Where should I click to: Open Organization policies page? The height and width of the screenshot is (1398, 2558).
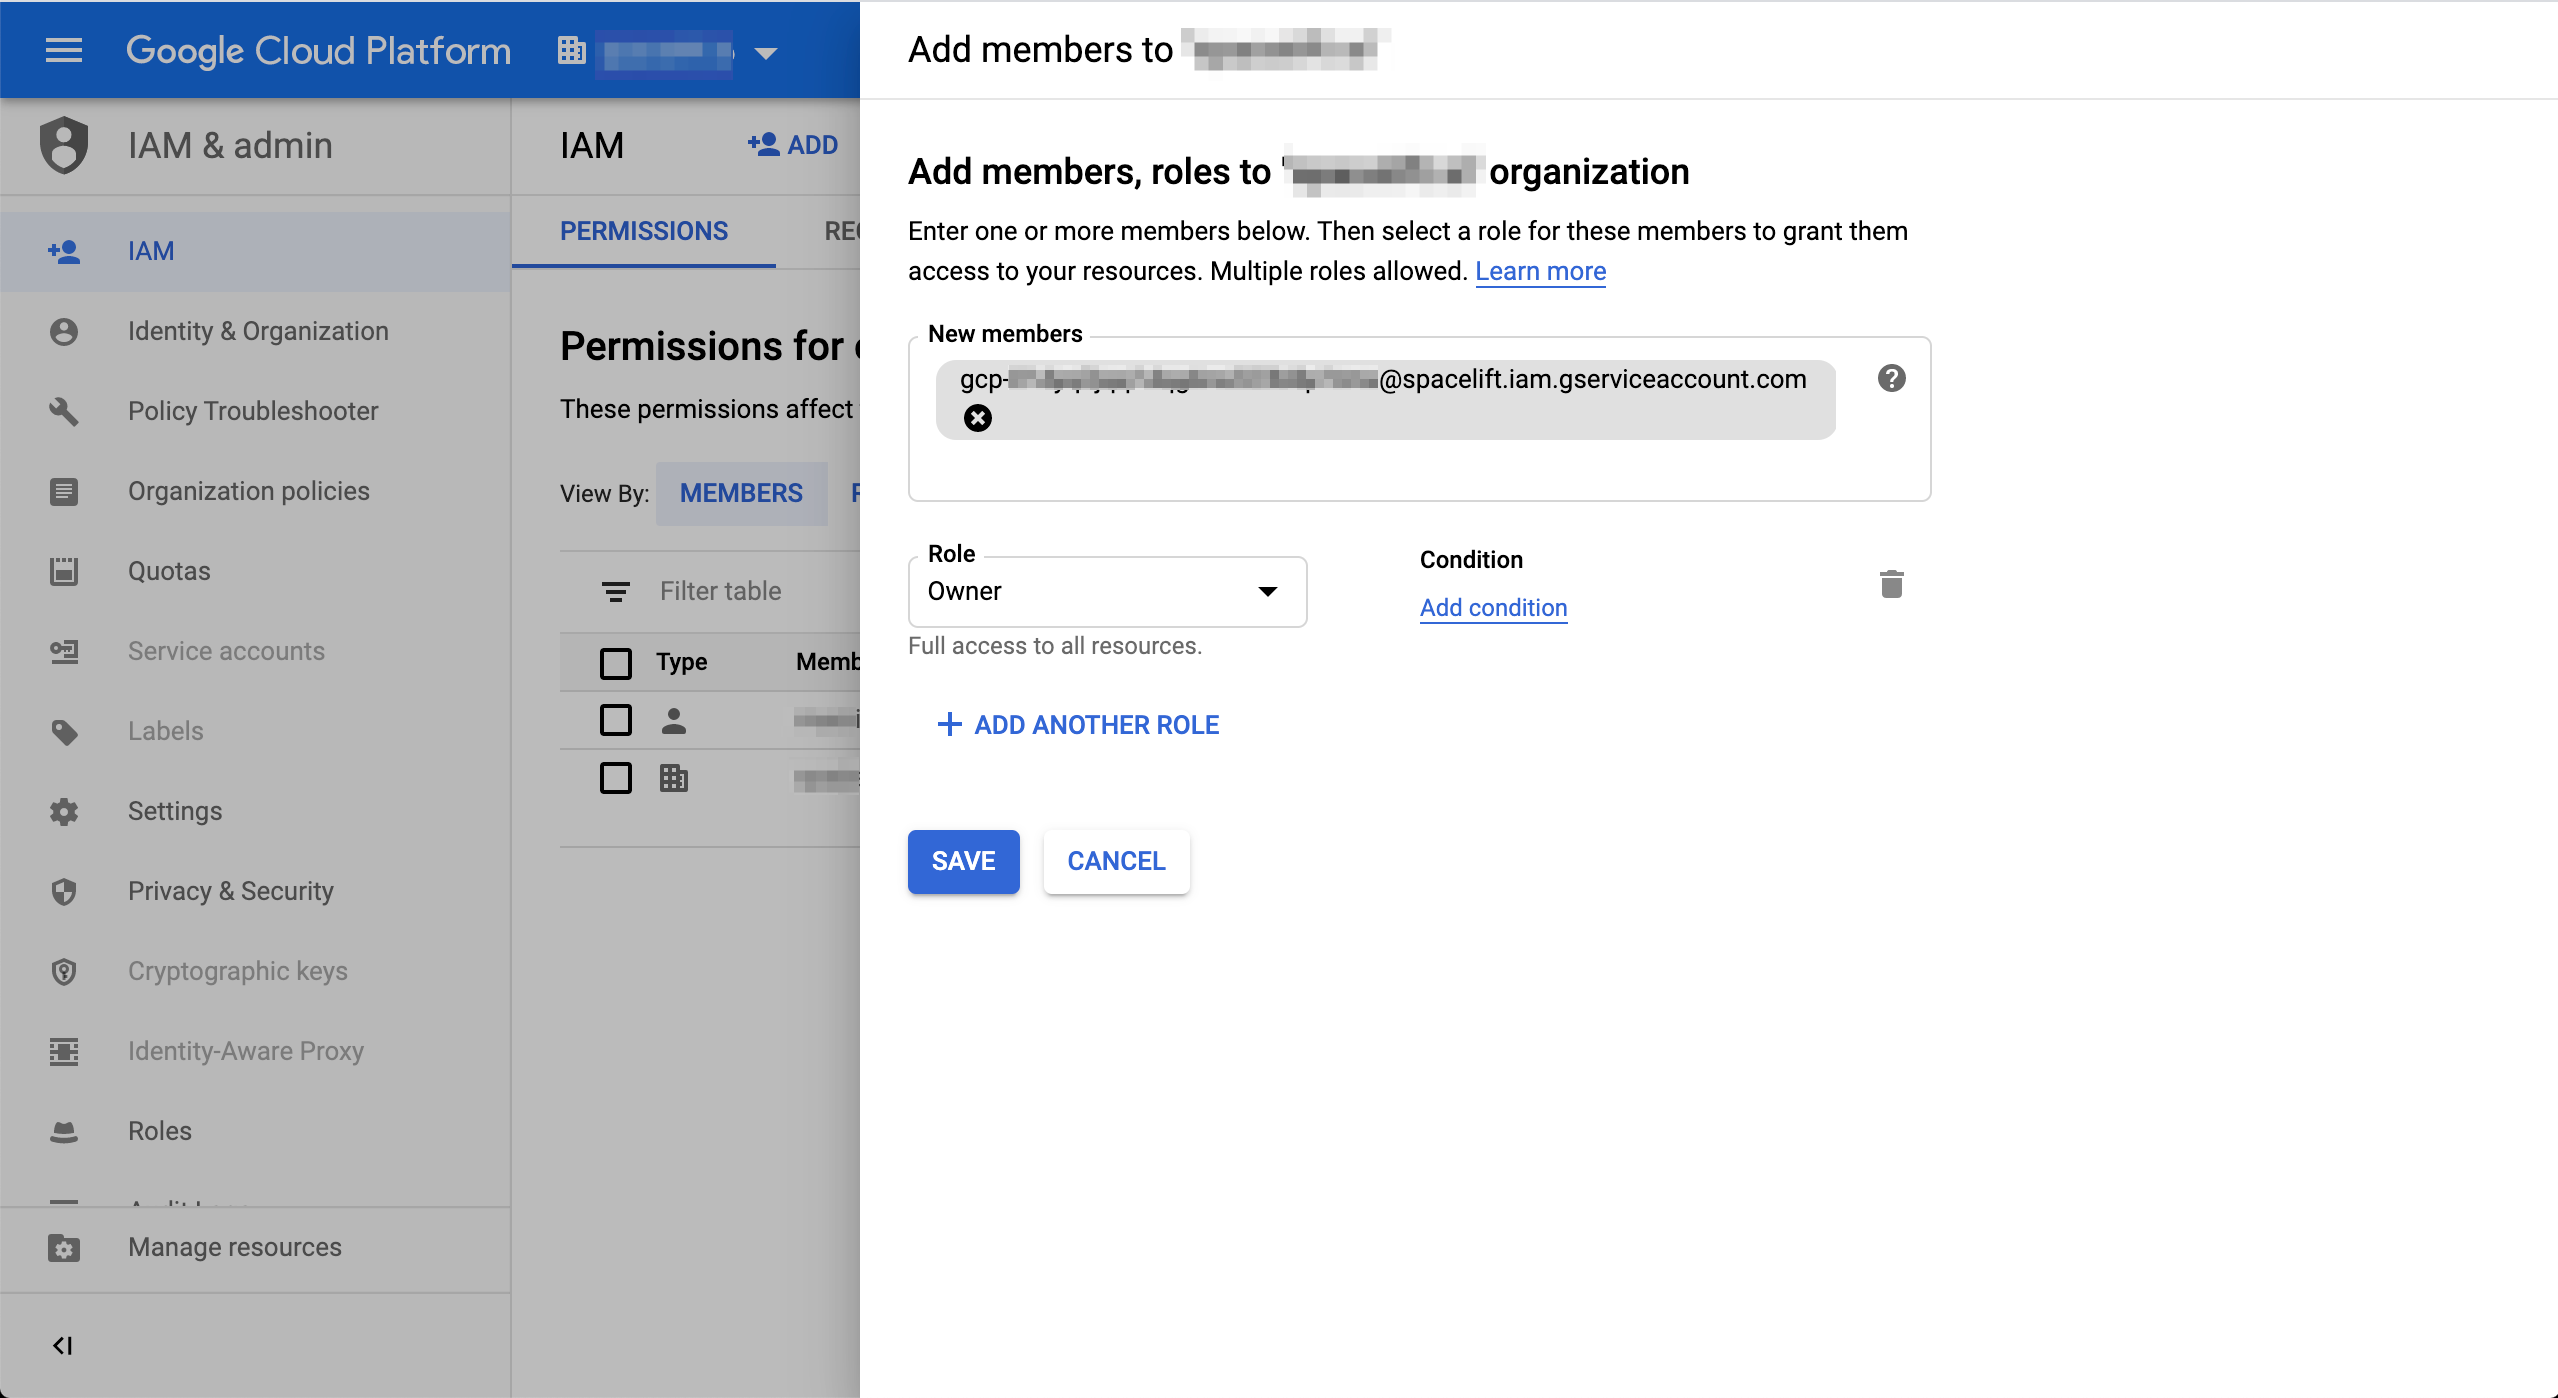tap(249, 491)
